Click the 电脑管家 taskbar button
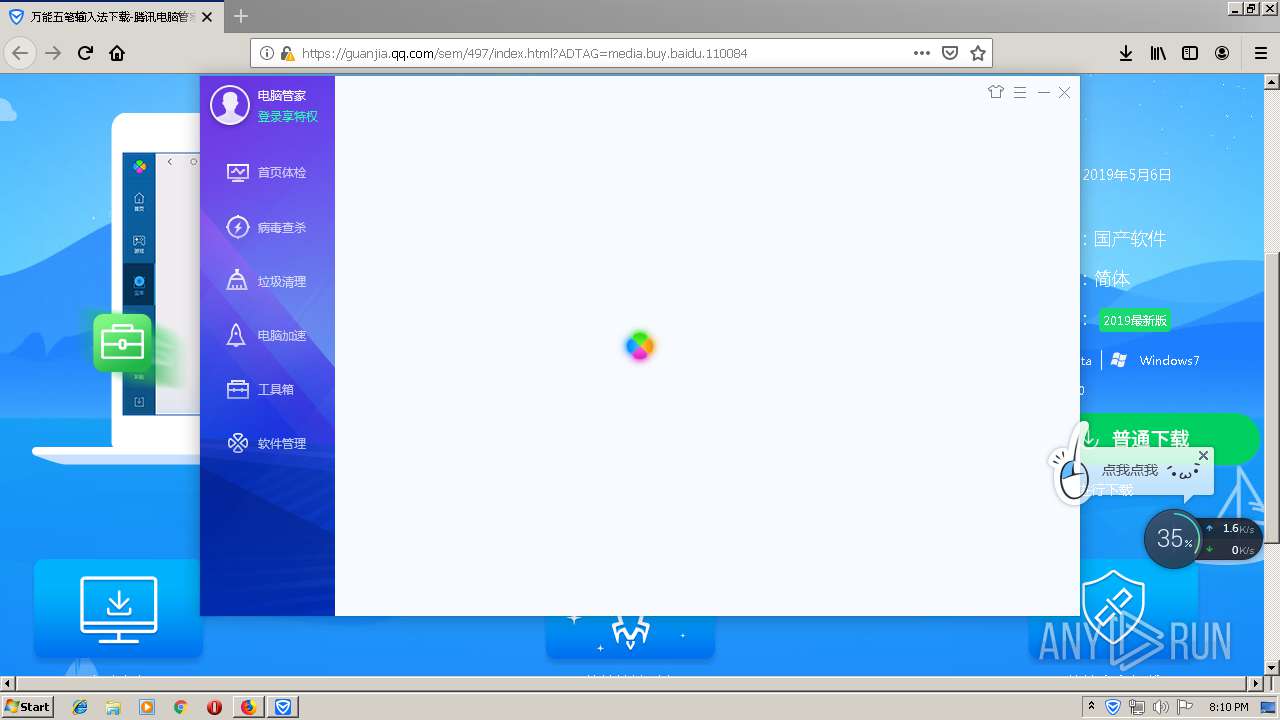 284,707
